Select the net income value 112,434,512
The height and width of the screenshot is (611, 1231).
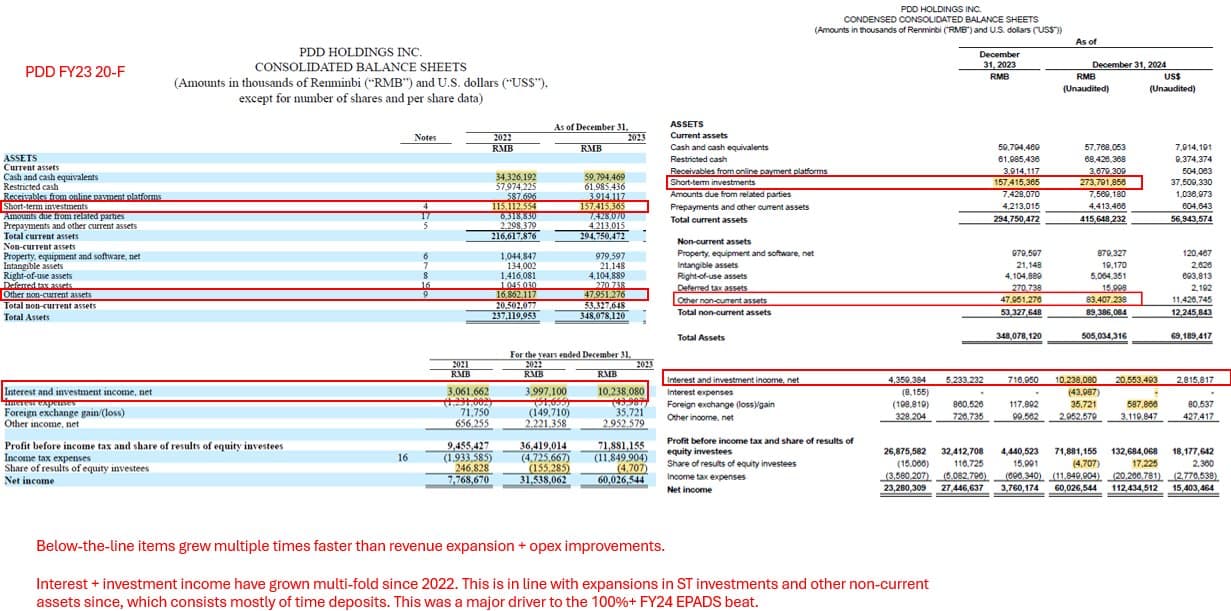click(x=1134, y=489)
